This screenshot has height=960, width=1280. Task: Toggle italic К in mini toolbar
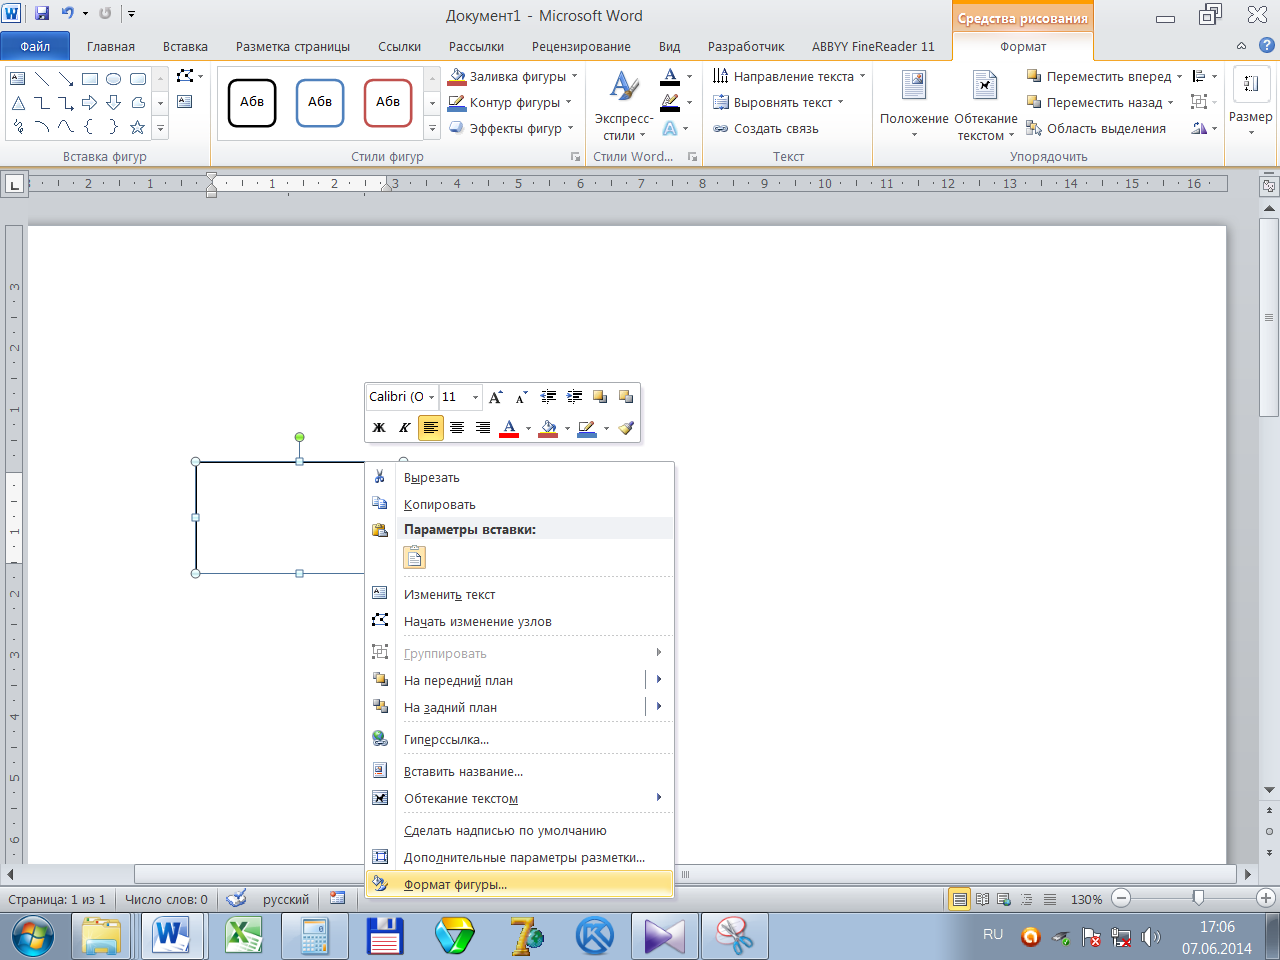(x=404, y=428)
